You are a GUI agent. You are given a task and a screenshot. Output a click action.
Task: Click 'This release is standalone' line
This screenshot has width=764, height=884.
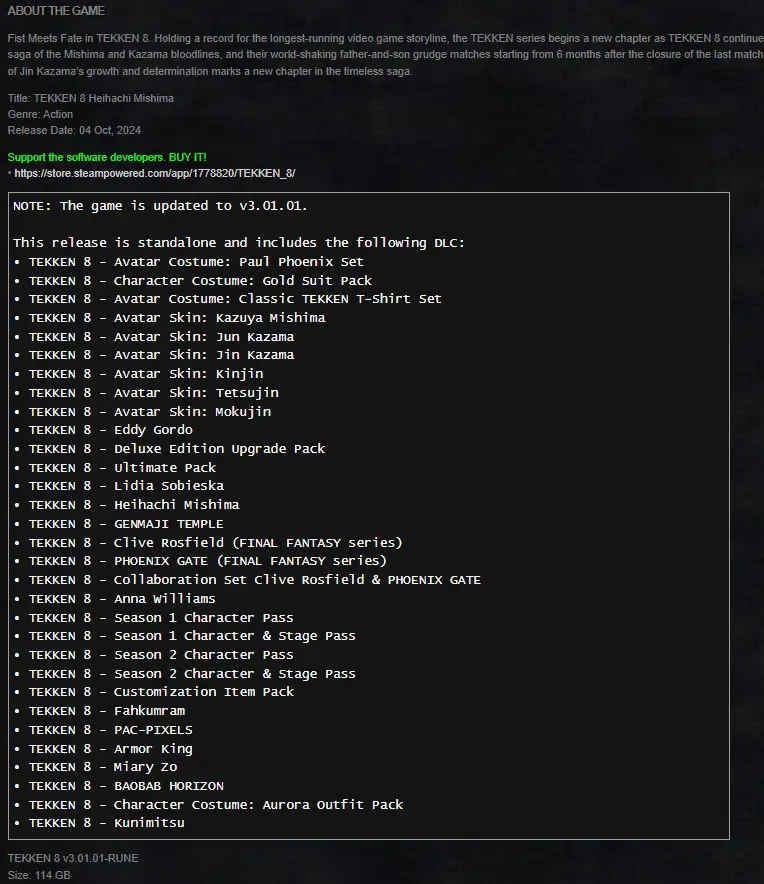pyautogui.click(x=239, y=242)
